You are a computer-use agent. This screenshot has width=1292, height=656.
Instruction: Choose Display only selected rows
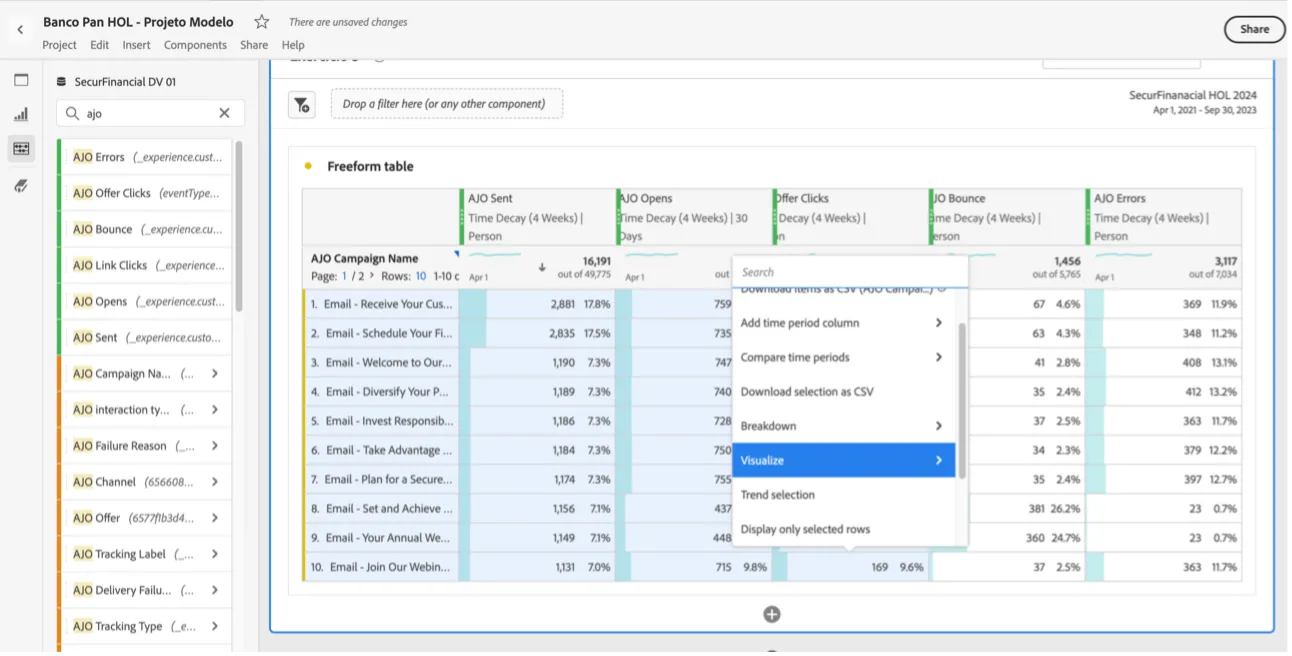pyautogui.click(x=844, y=530)
